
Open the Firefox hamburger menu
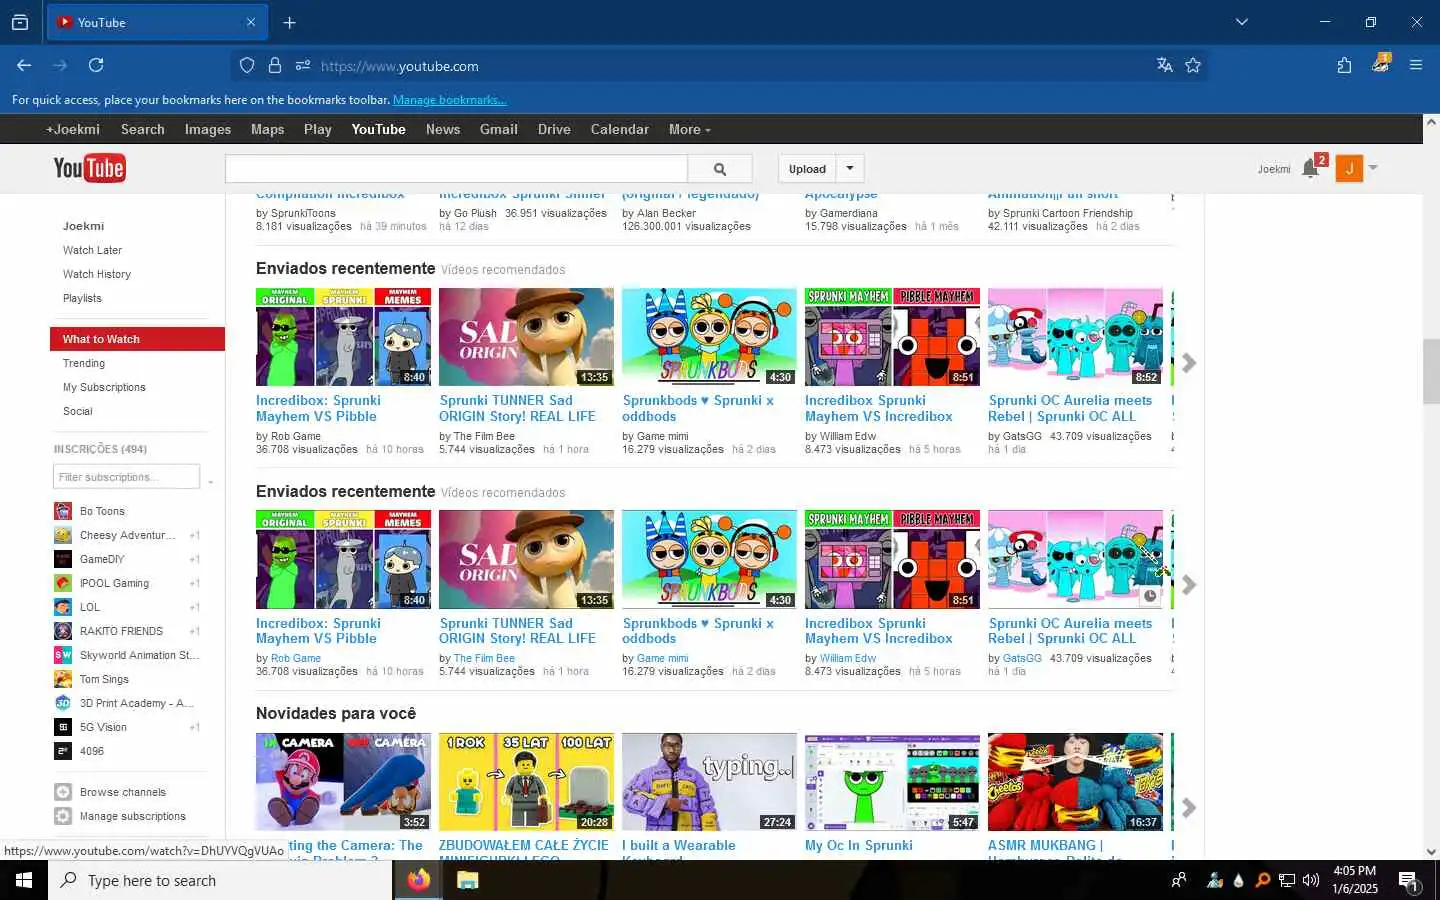coord(1416,65)
